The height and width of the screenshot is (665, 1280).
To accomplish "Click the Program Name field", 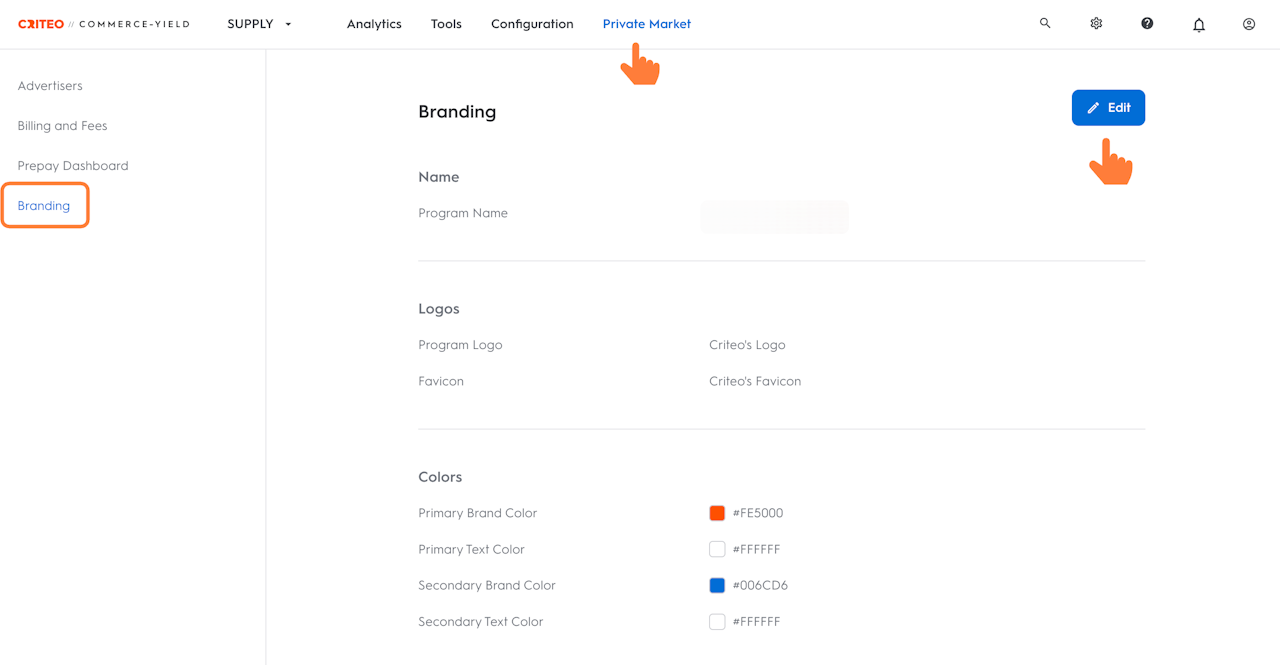I will point(775,217).
